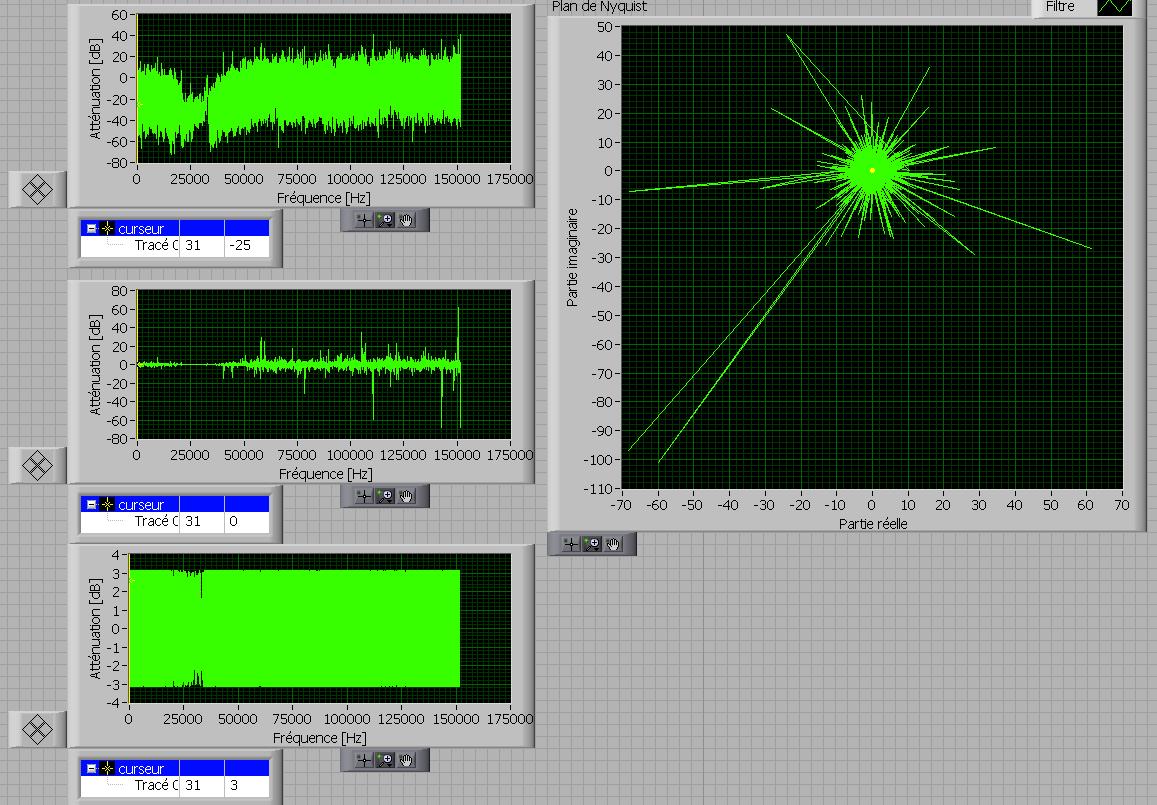Viewport: 1157px width, 805px height.
Task: Click the cursor X value 31 in the top legend
Action: pyautogui.click(x=193, y=246)
